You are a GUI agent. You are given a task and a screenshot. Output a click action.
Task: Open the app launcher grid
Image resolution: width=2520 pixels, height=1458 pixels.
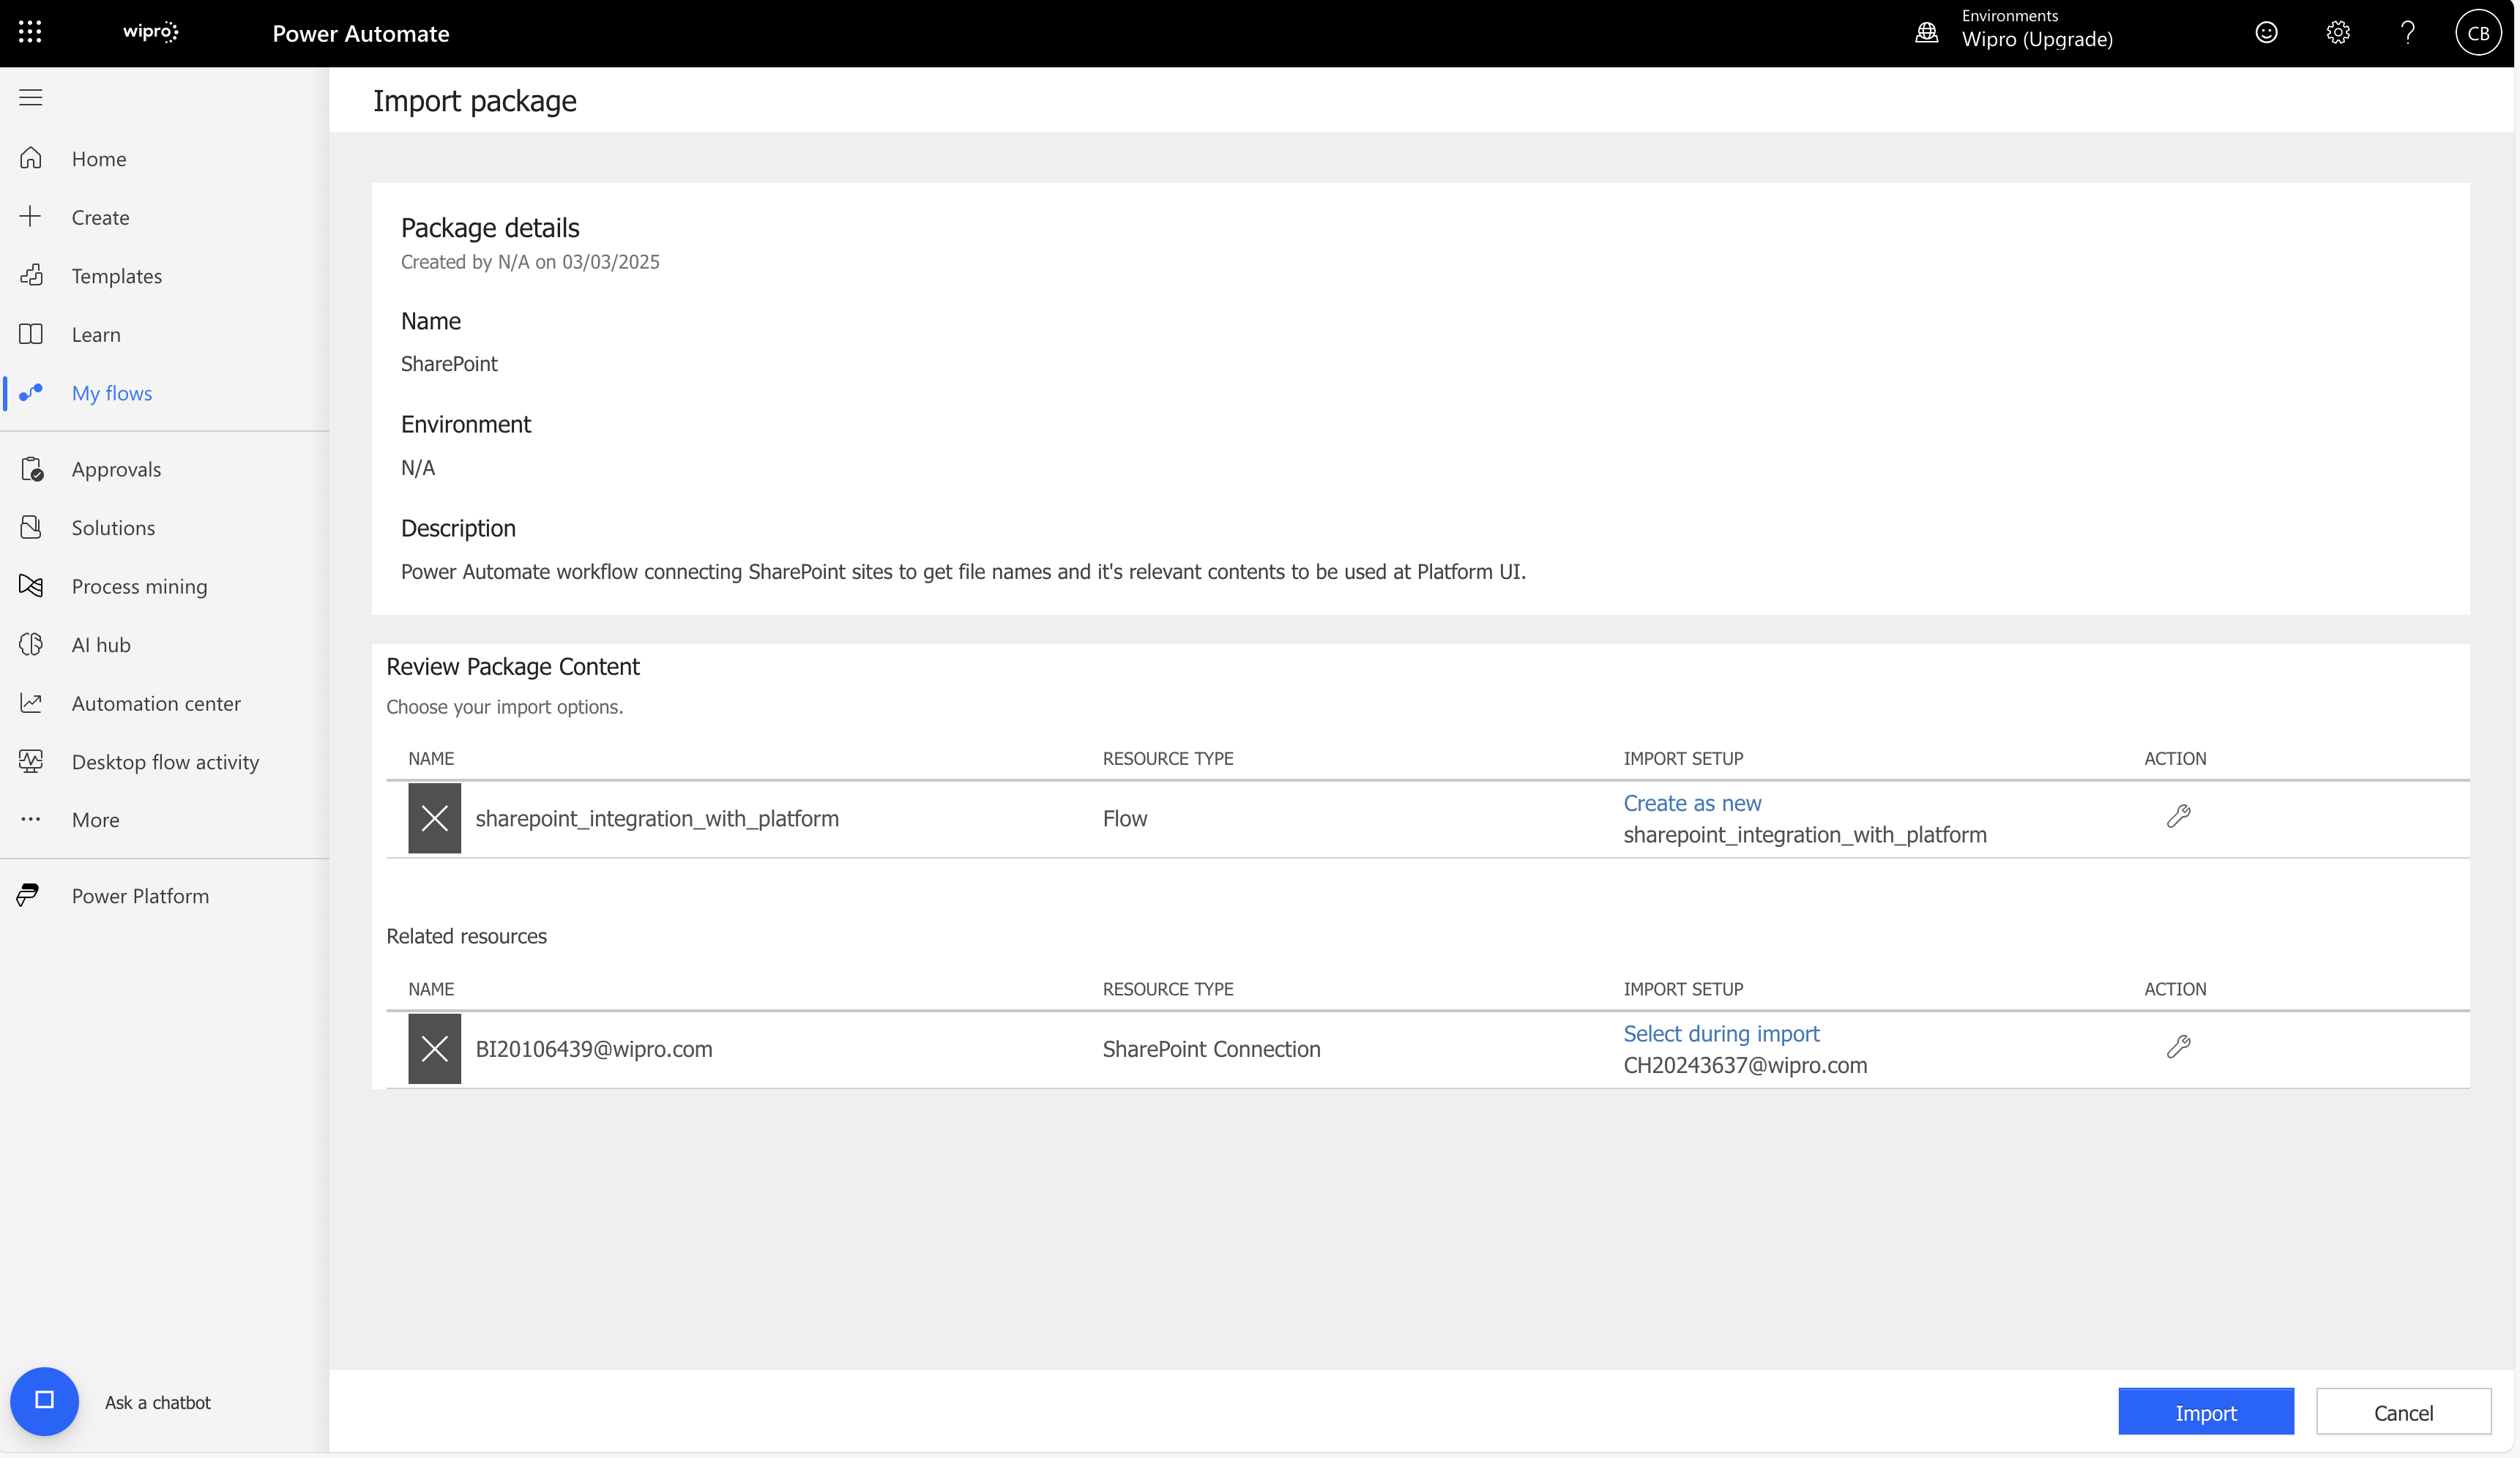[x=30, y=32]
